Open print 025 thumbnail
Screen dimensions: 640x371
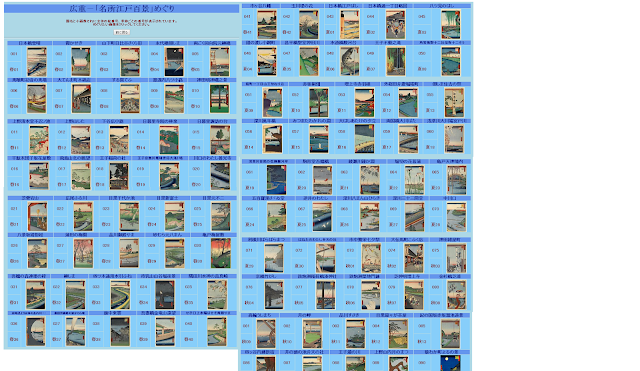coord(221,217)
